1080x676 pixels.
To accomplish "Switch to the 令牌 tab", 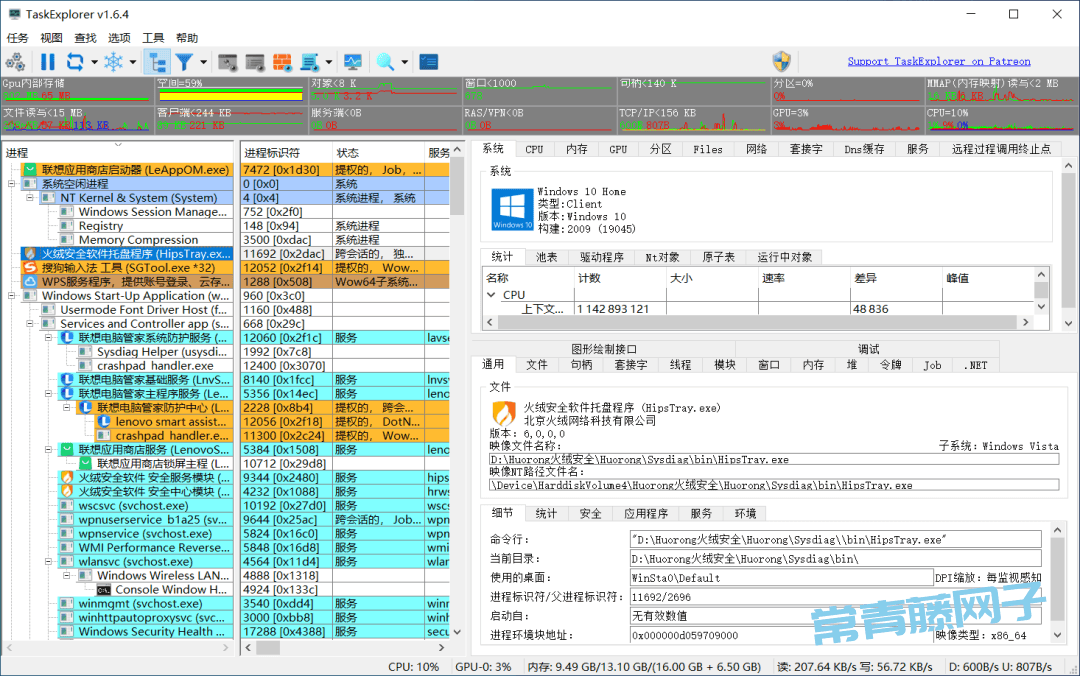I will coord(891,365).
